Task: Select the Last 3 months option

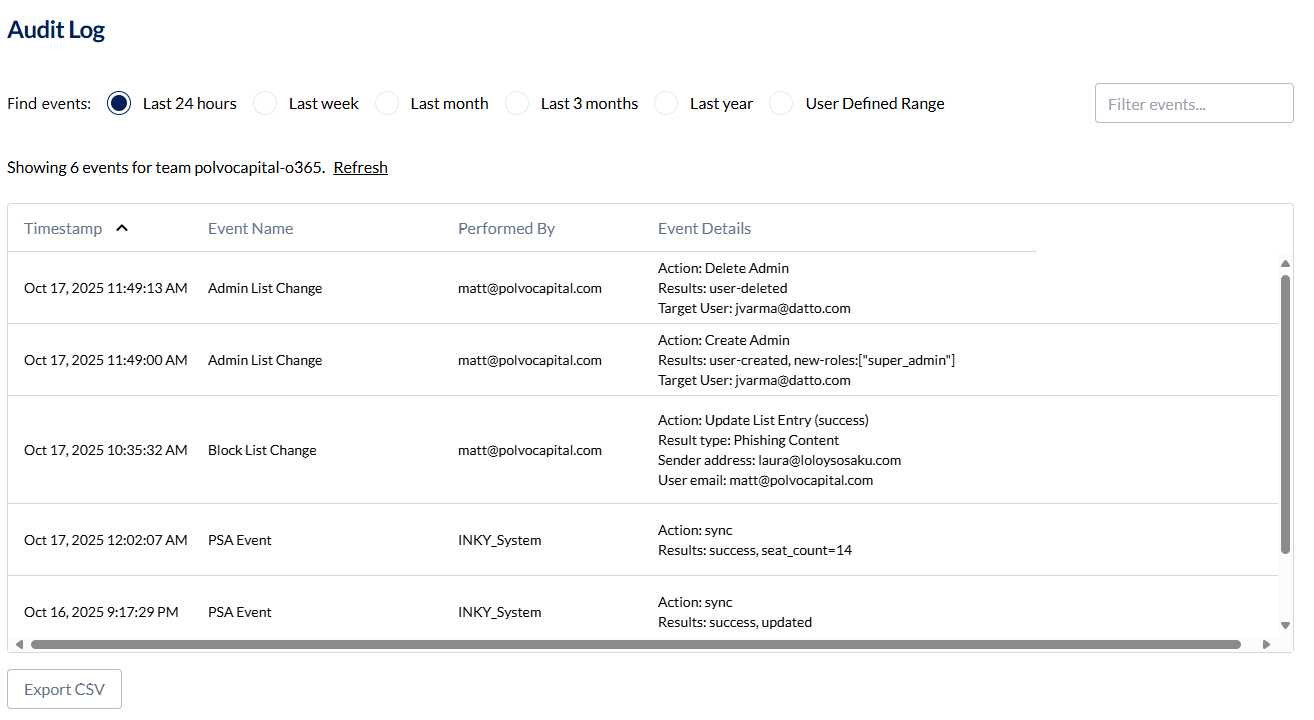Action: (517, 103)
